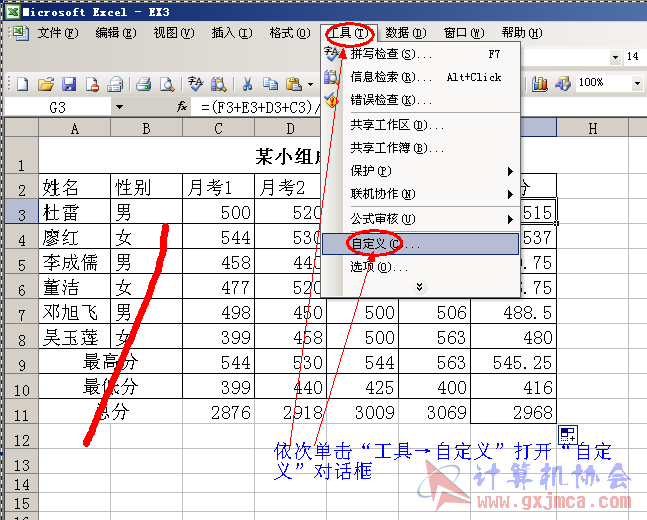
Task: Open the Chart Wizard icon
Action: pyautogui.click(x=539, y=84)
